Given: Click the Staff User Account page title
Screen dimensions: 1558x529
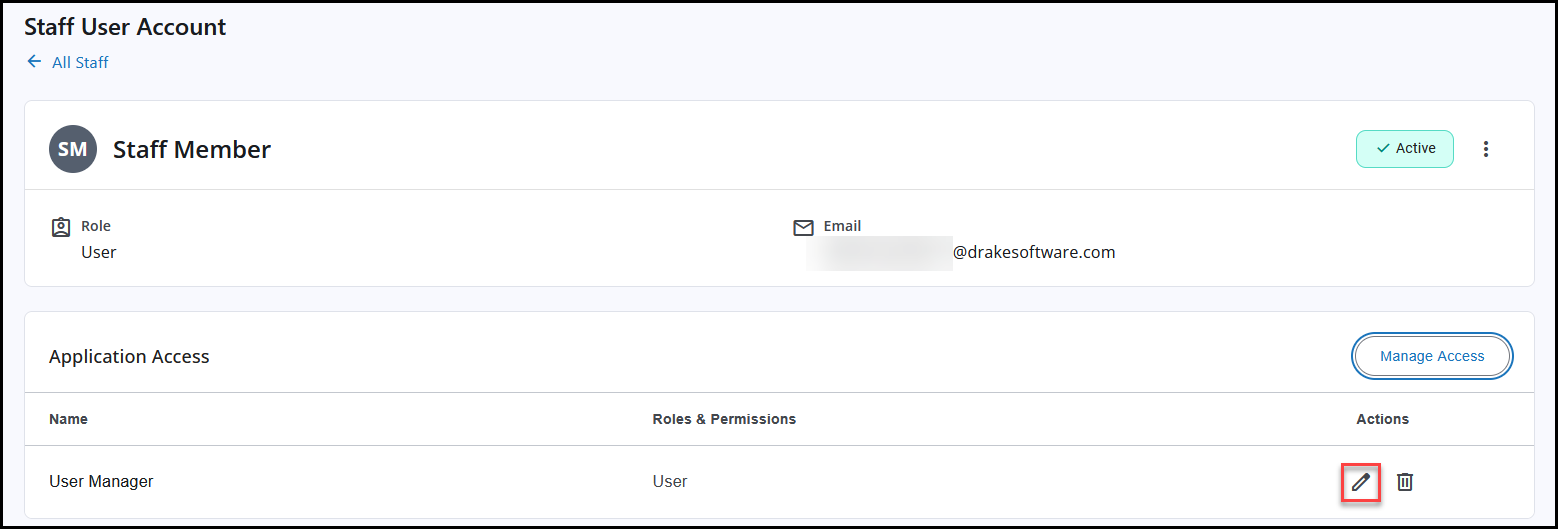Looking at the screenshot, I should pos(125,27).
